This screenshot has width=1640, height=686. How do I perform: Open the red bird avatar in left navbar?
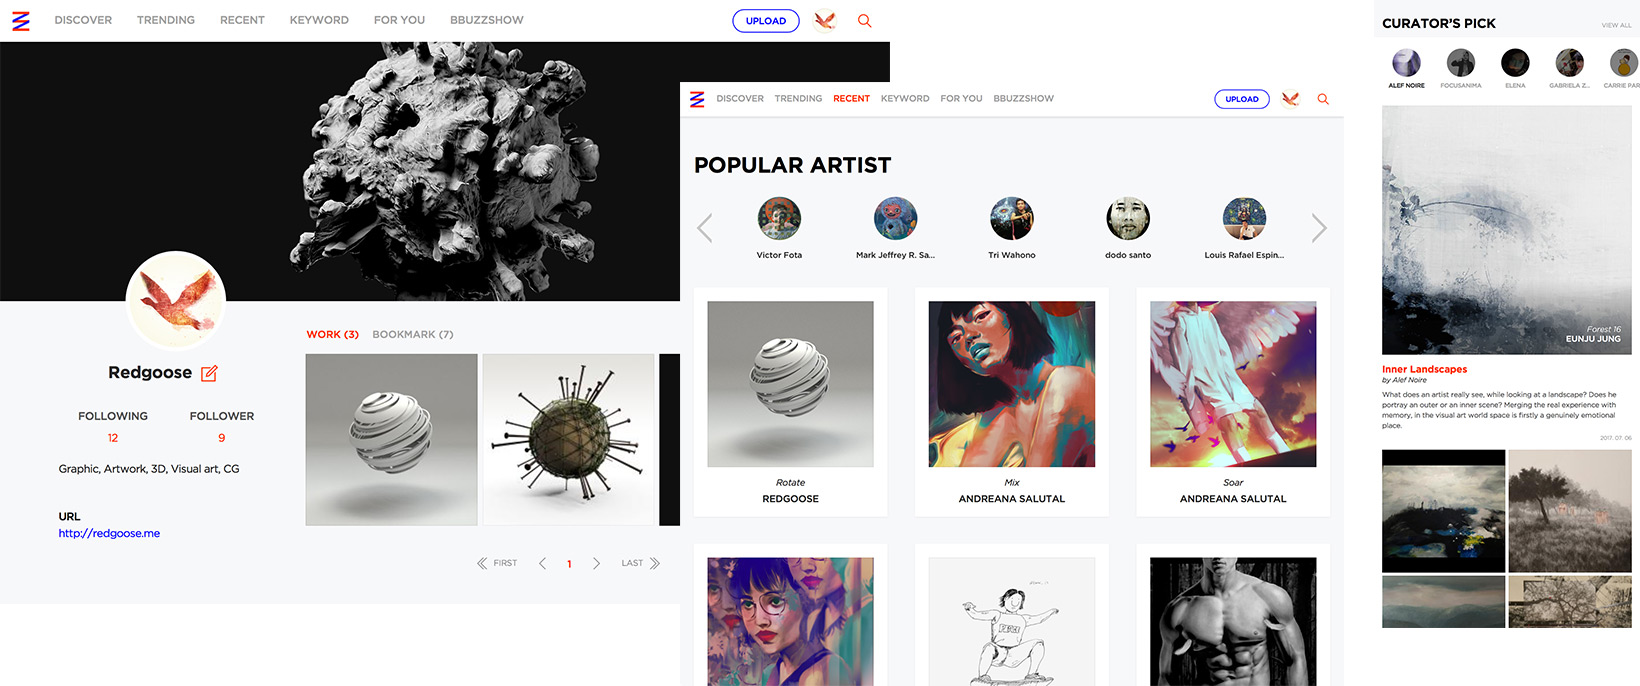825,21
